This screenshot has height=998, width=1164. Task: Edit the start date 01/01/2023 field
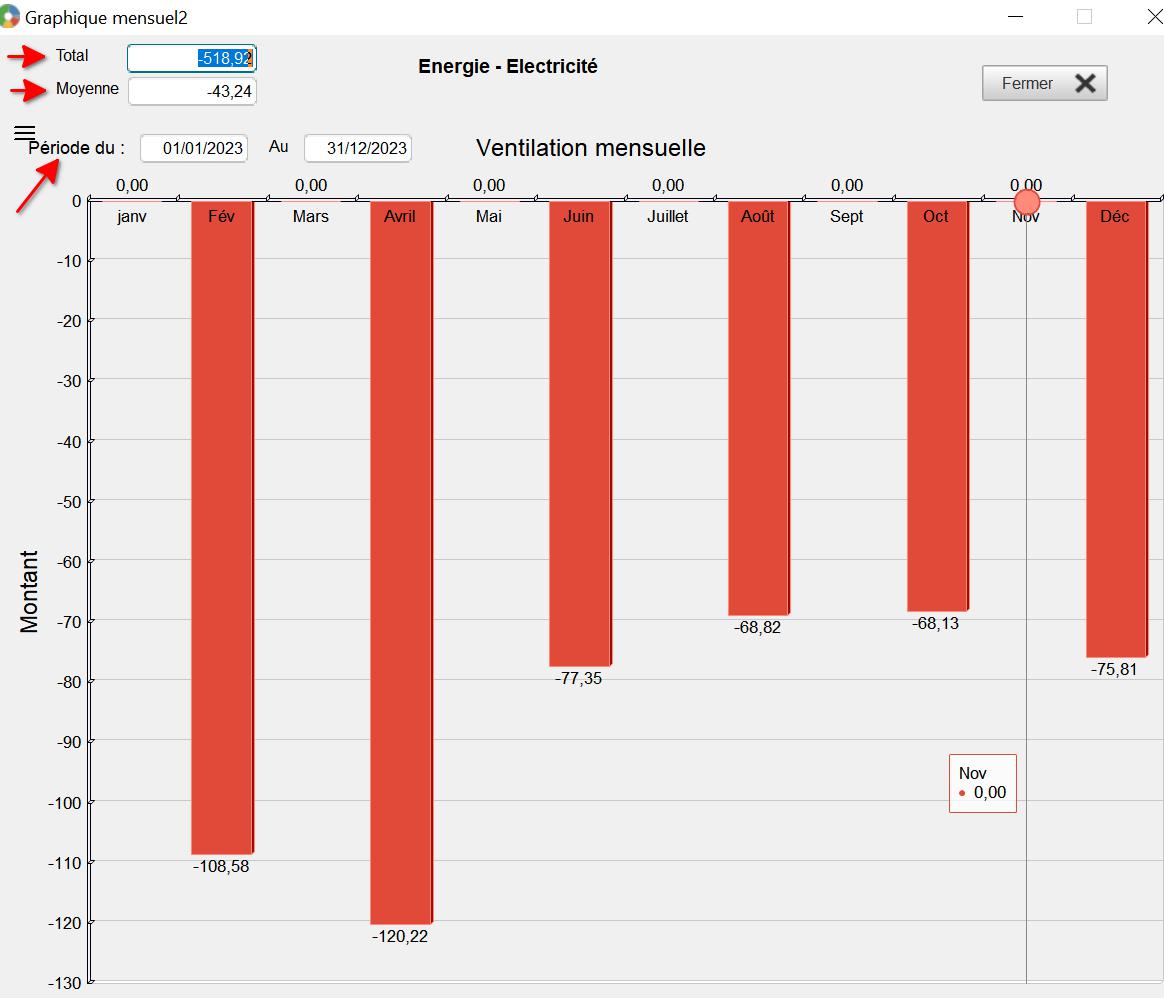coord(194,148)
